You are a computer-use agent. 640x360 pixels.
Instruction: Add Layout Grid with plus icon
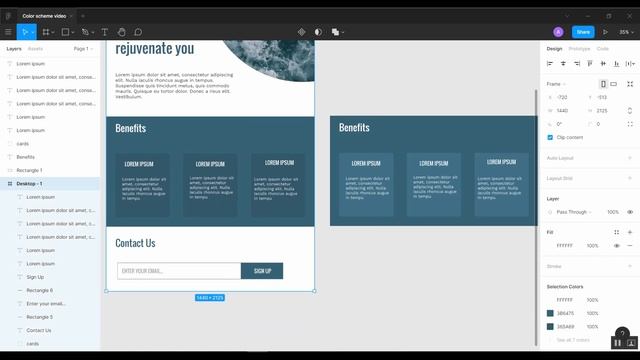pos(630,178)
